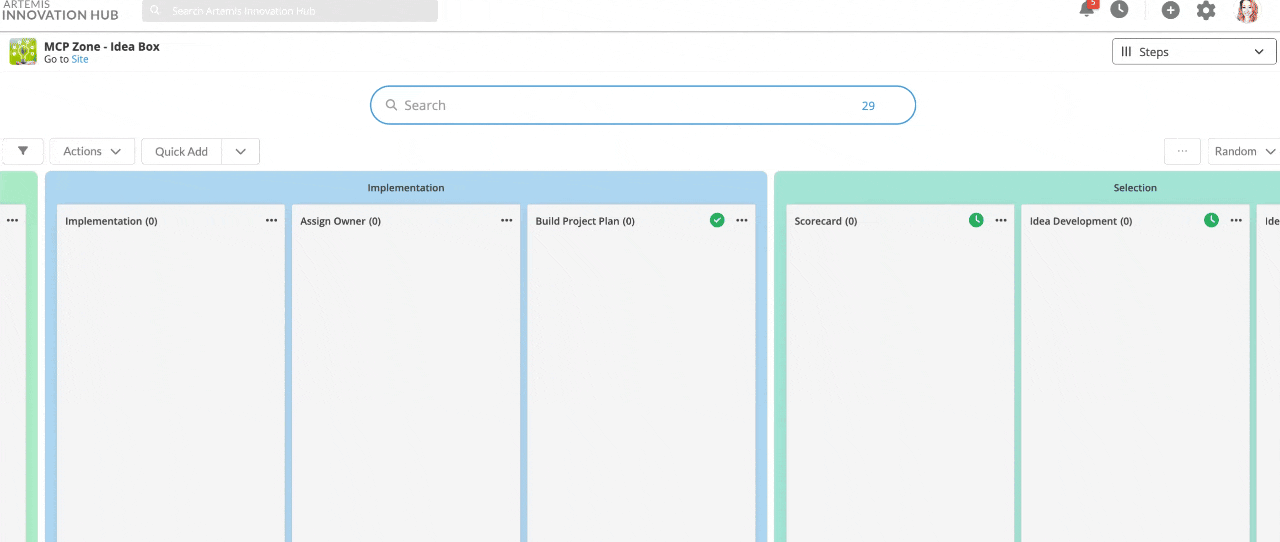Screen dimensions: 1280x542
Task: Click the Assign Owner (0) step title
Action: point(340,221)
